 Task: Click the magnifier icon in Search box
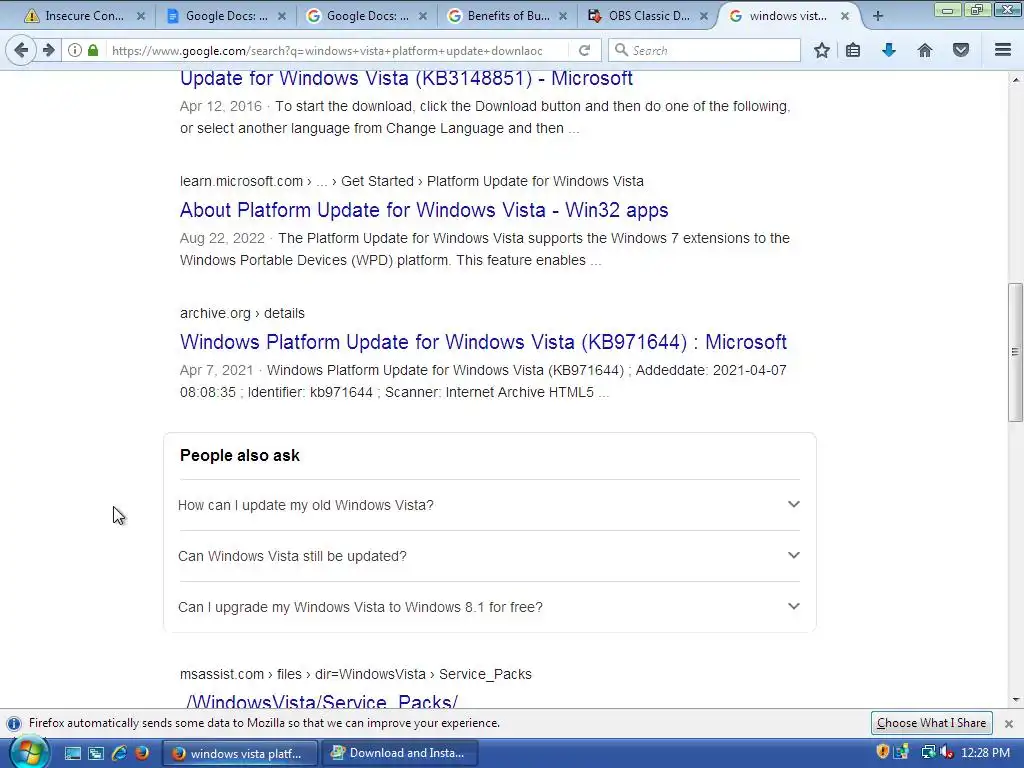coord(621,50)
